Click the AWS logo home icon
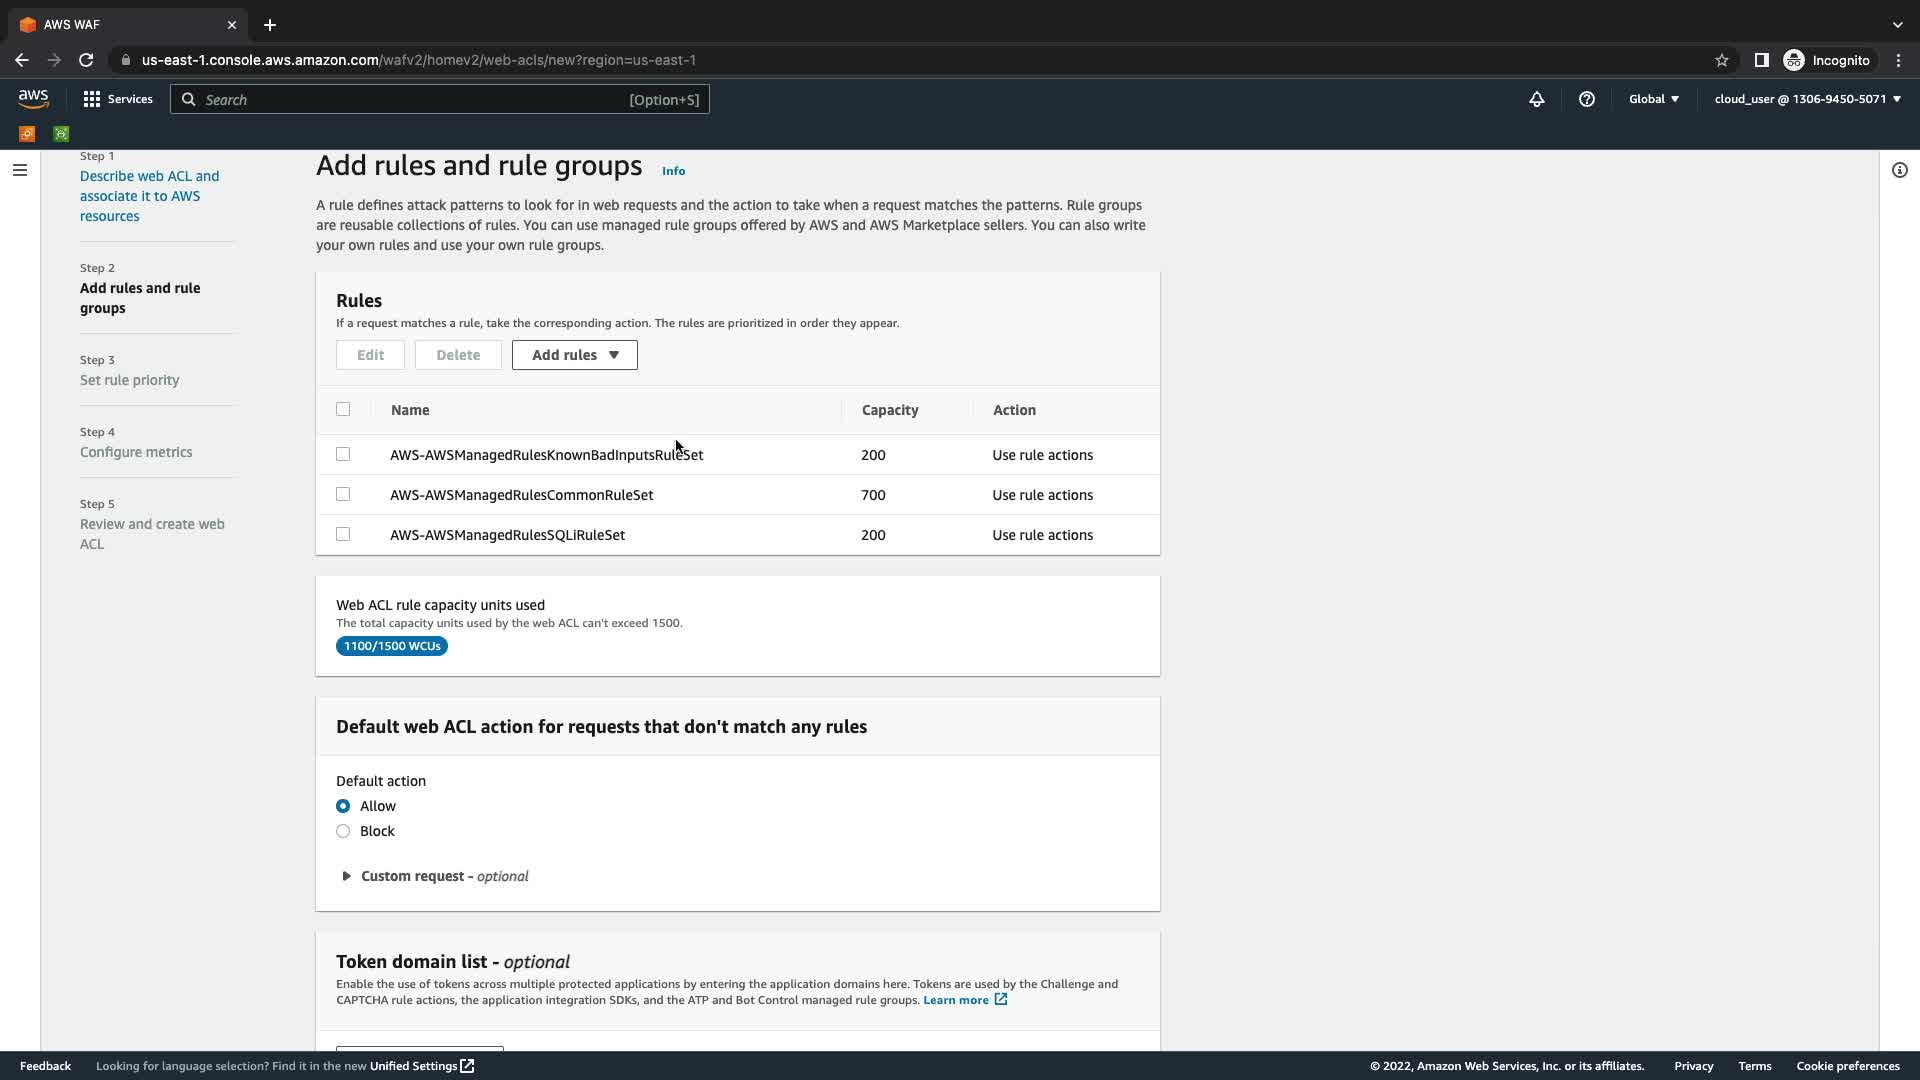The height and width of the screenshot is (1080, 1920). click(x=33, y=98)
